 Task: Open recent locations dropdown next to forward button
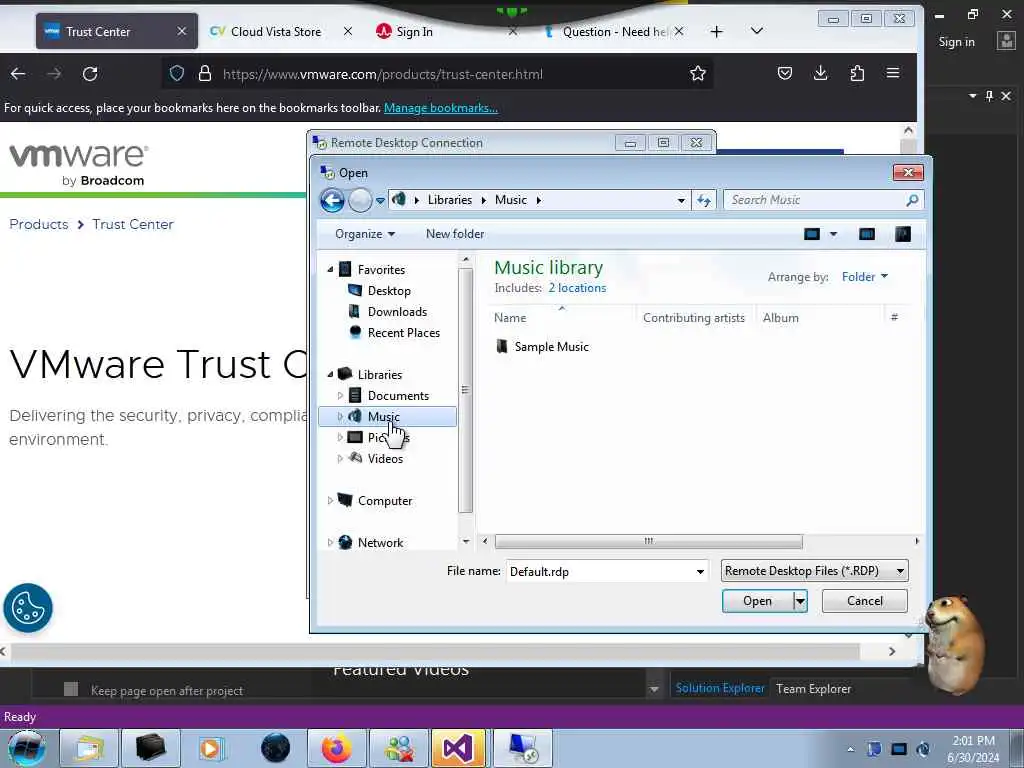coord(380,200)
